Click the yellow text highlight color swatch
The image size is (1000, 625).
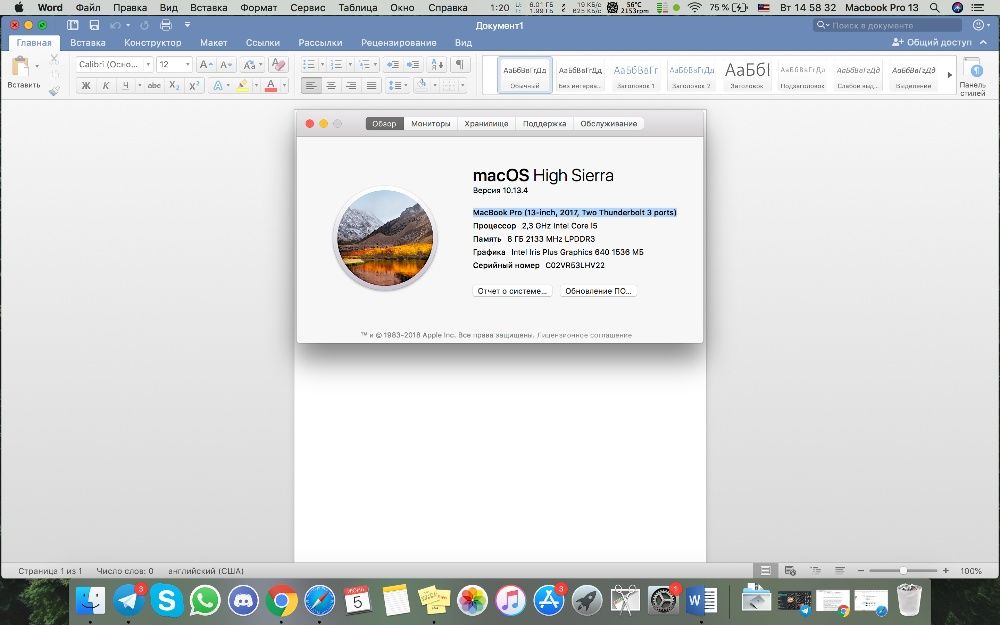tap(242, 85)
